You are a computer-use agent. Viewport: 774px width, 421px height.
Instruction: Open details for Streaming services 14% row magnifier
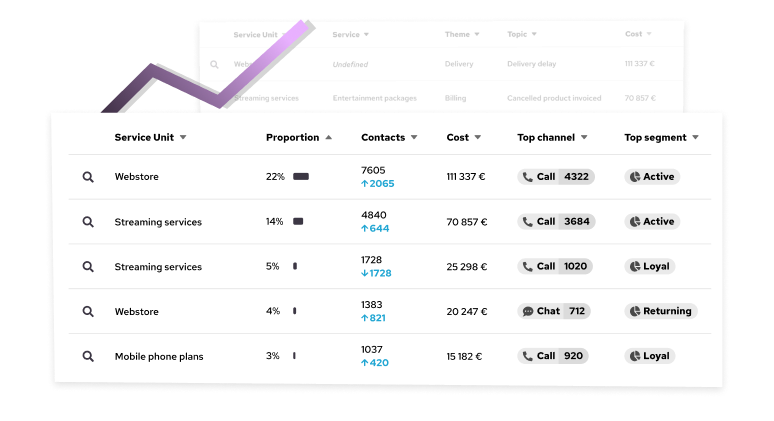tap(88, 222)
